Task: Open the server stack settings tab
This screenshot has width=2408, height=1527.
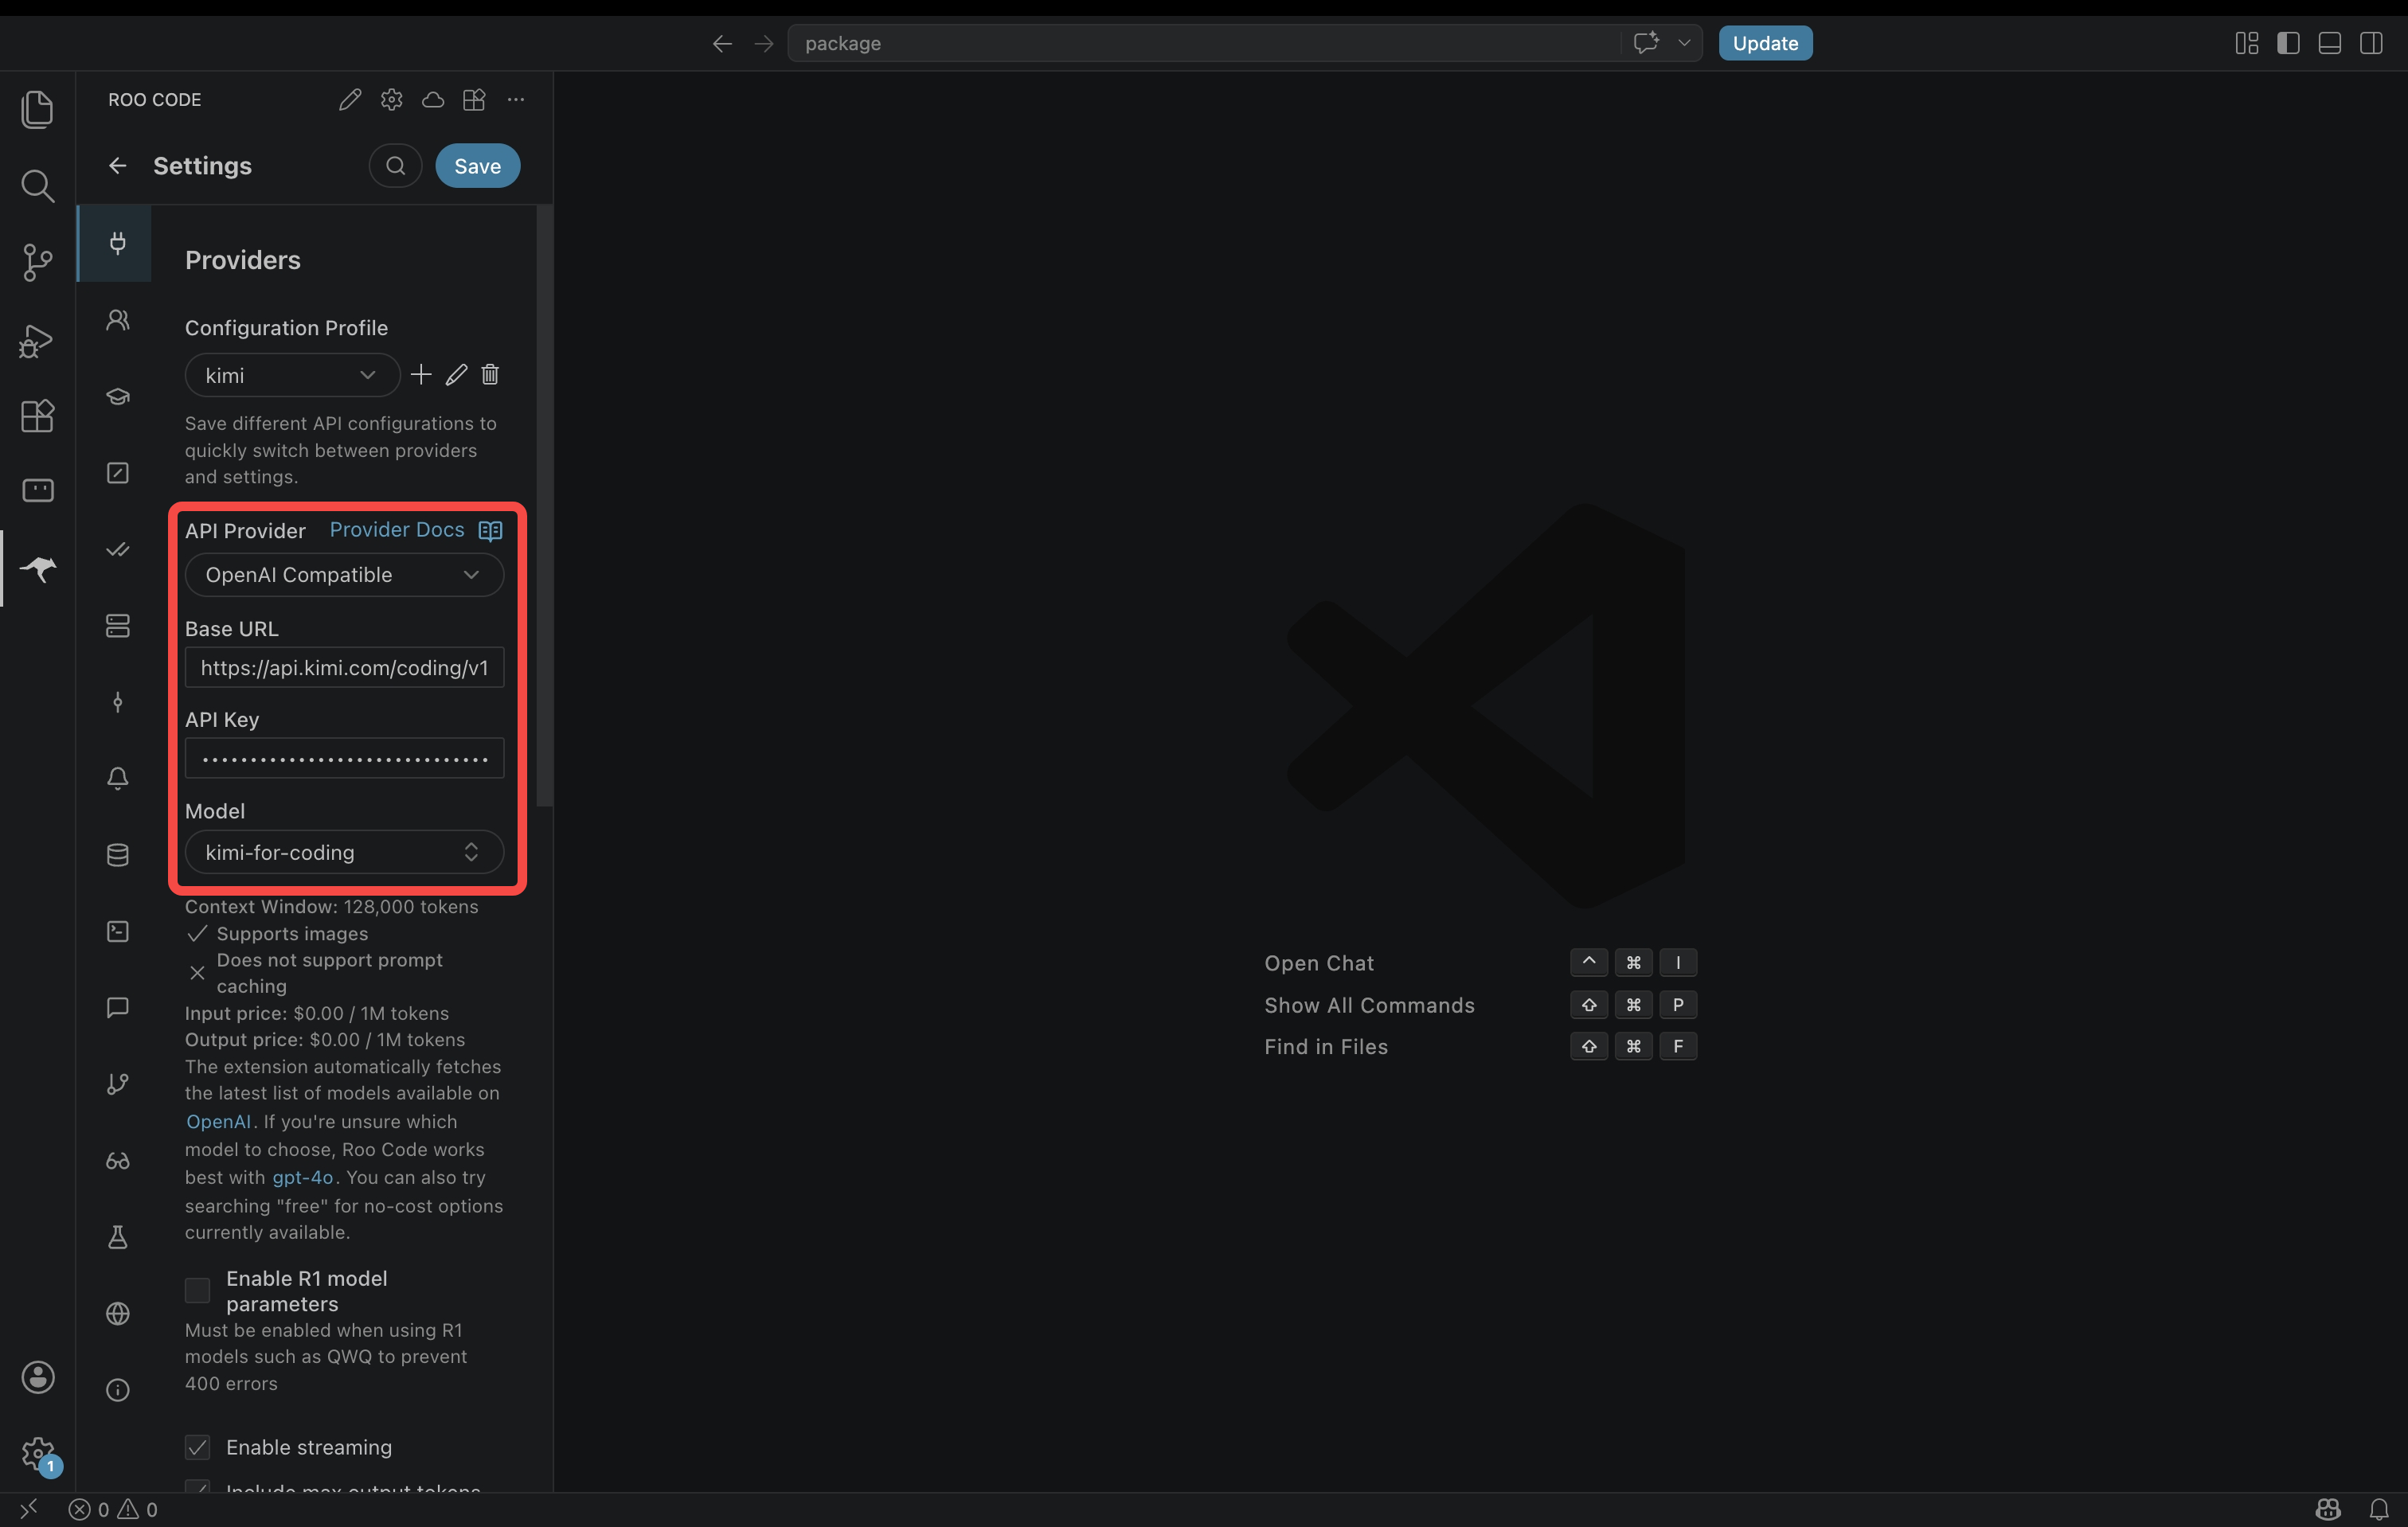Action: point(117,626)
